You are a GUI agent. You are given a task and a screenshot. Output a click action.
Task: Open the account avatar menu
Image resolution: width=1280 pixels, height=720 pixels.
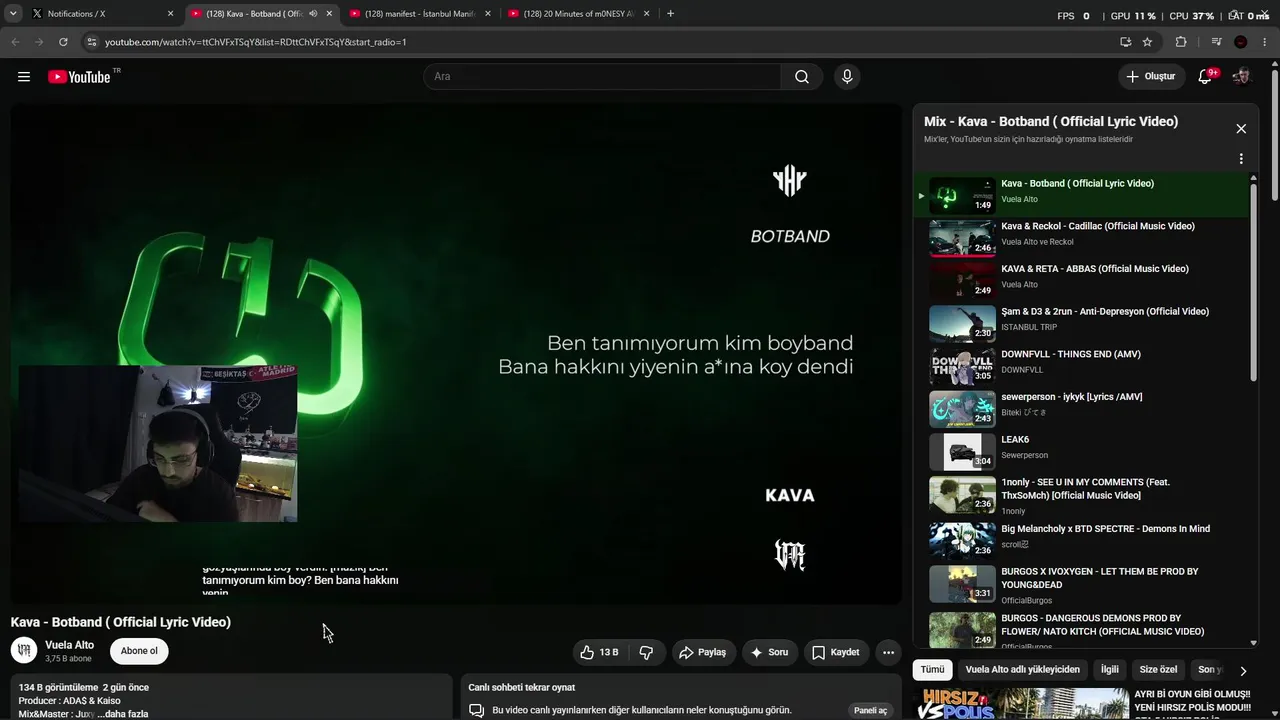[1241, 77]
